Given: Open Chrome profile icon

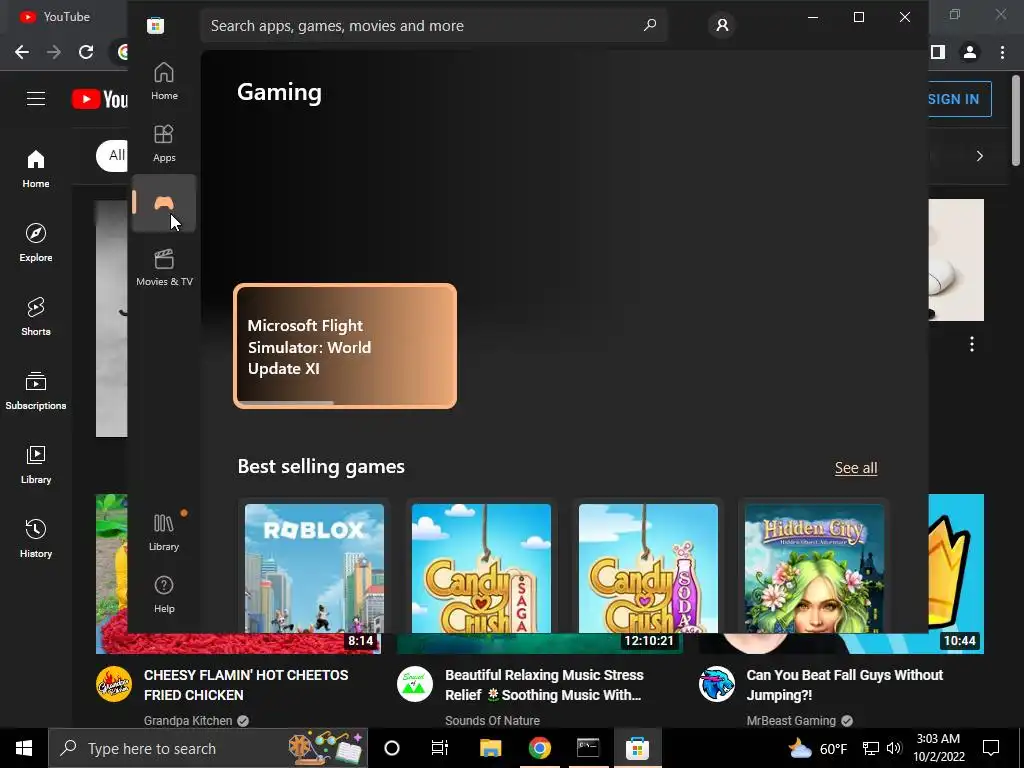Looking at the screenshot, I should click(970, 52).
